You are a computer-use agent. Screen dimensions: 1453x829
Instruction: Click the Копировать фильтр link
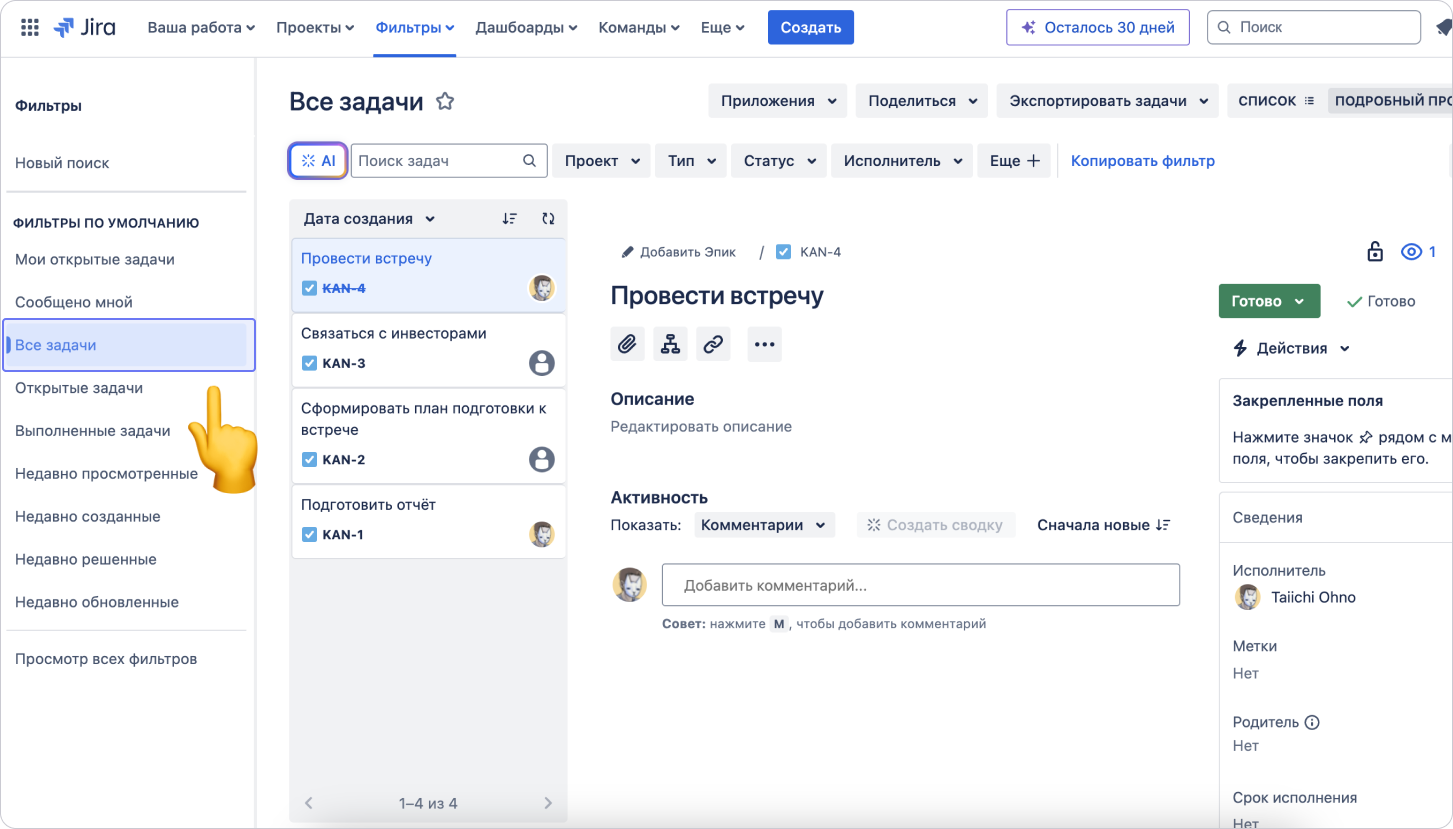click(1142, 161)
